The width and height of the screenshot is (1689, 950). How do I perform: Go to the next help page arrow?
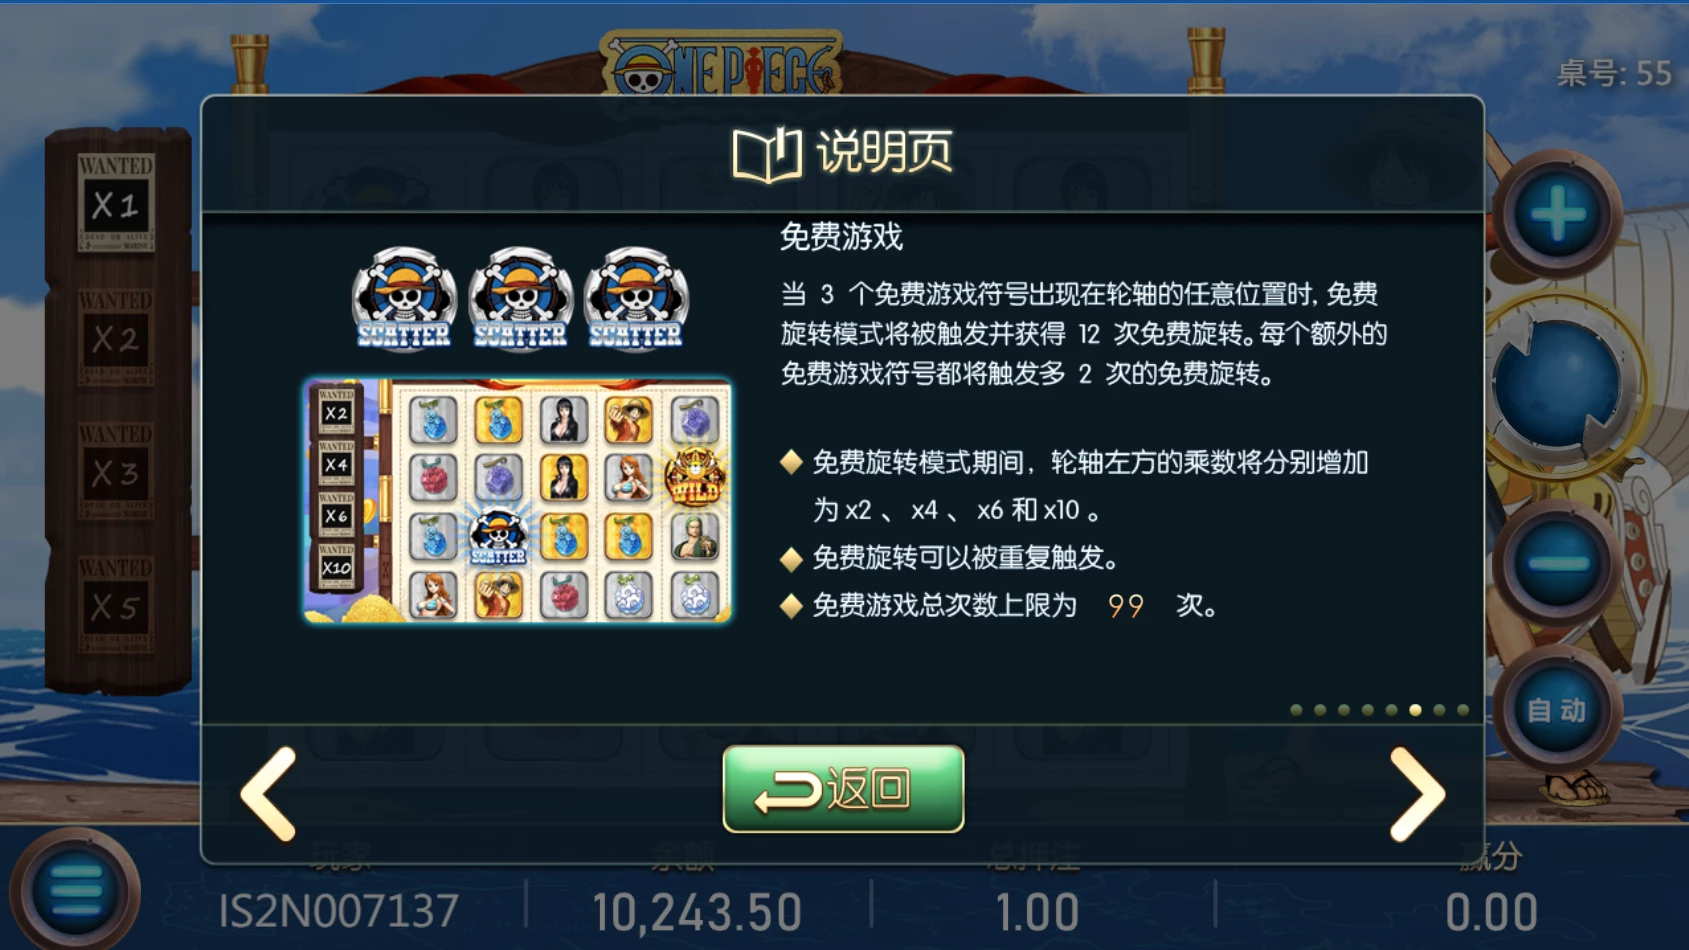[x=1418, y=793]
